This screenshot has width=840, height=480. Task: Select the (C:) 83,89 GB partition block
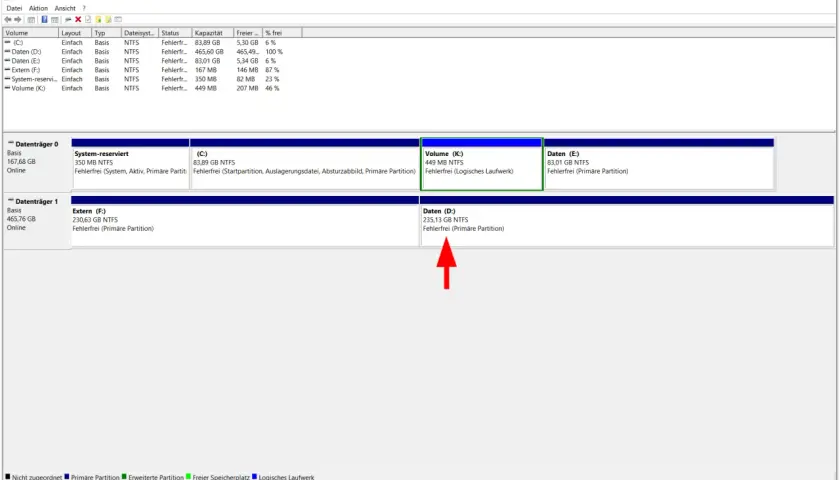point(305,164)
